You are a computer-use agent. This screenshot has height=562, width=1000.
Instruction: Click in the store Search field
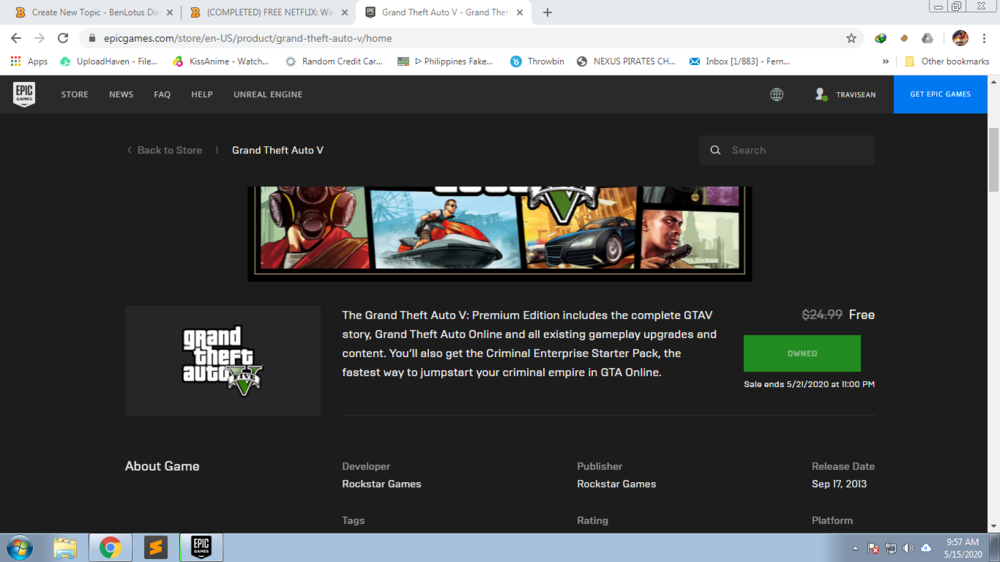pyautogui.click(x=795, y=150)
